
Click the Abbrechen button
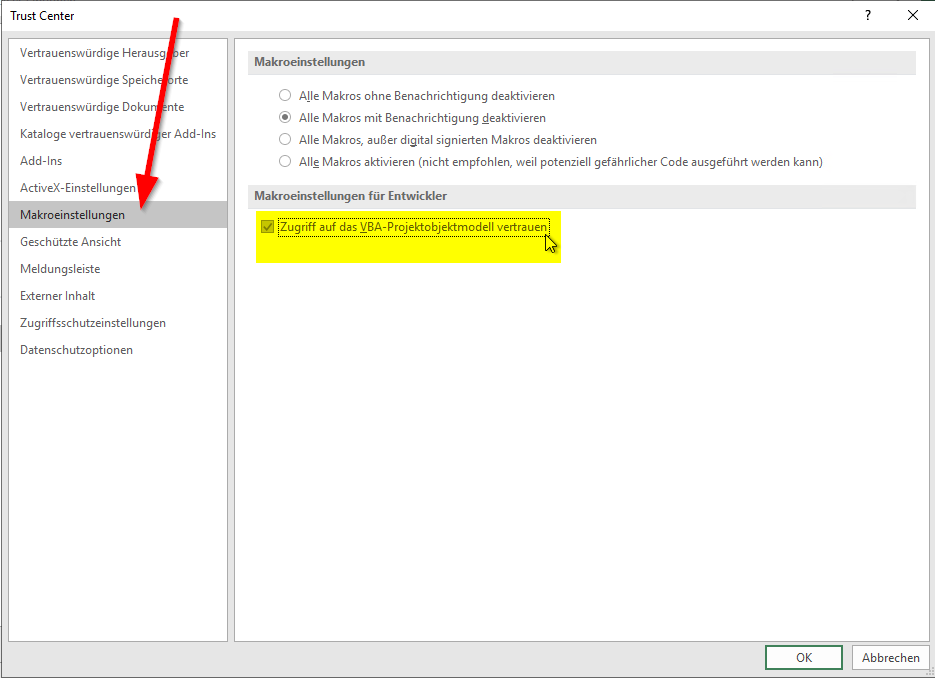pyautogui.click(x=890, y=657)
